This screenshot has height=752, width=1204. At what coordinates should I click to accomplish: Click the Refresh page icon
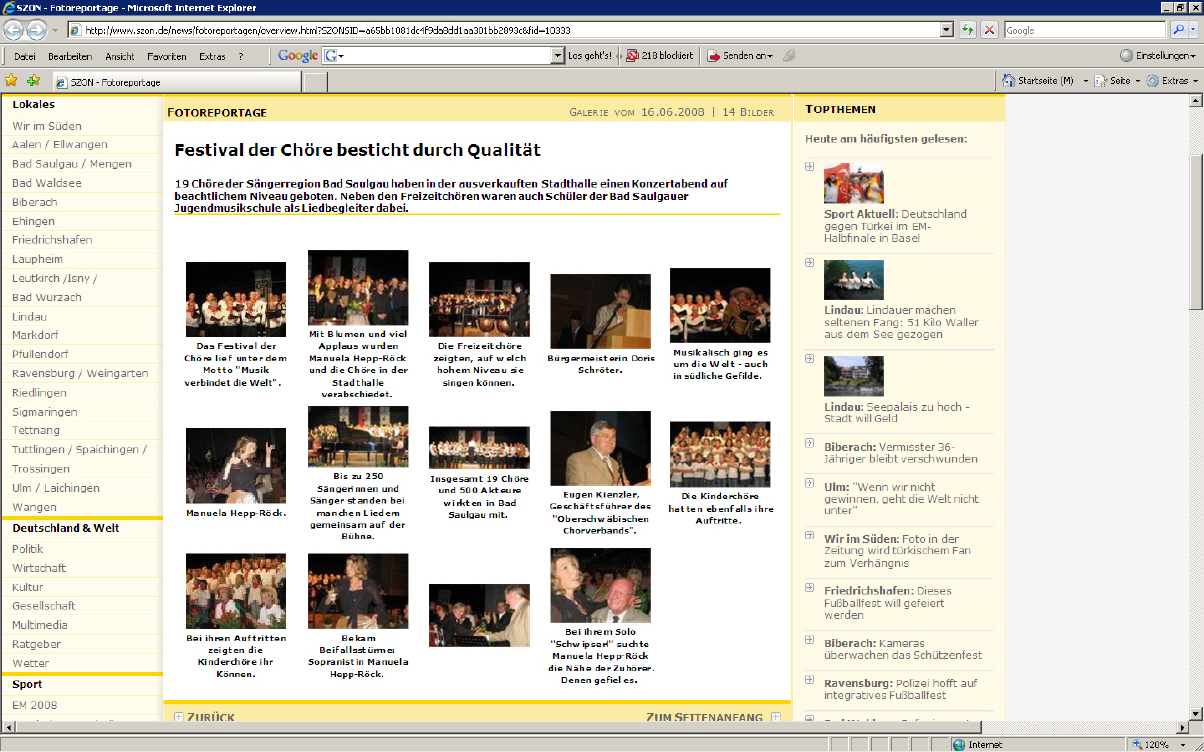pos(968,30)
